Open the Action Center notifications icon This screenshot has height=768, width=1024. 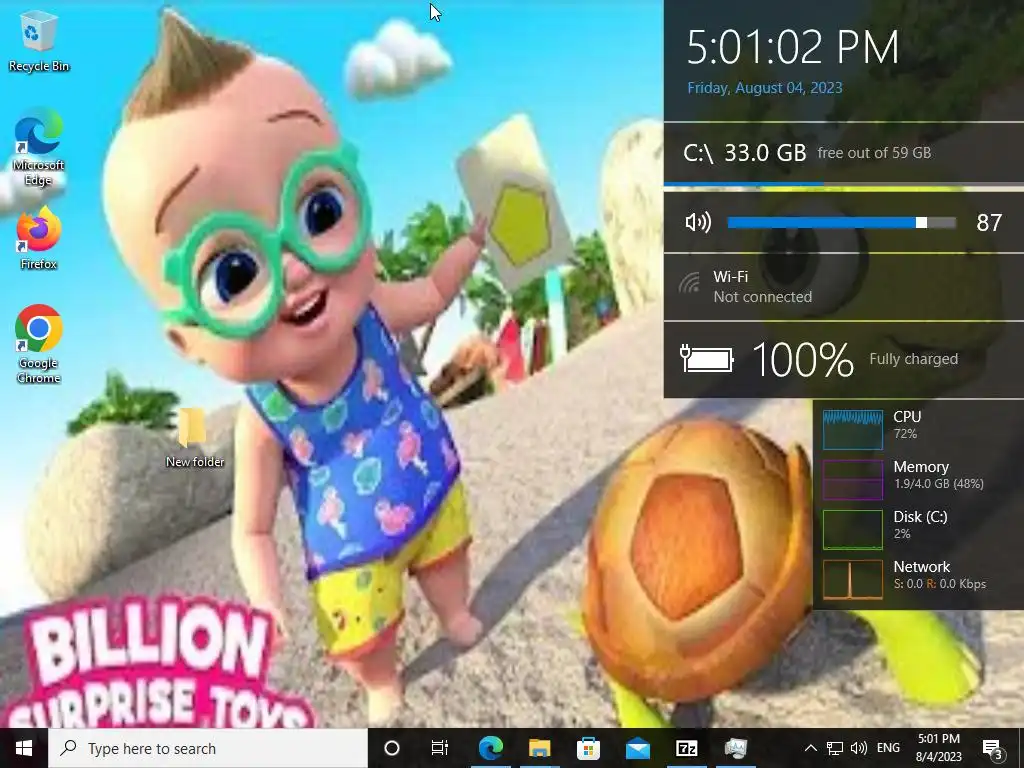point(993,749)
